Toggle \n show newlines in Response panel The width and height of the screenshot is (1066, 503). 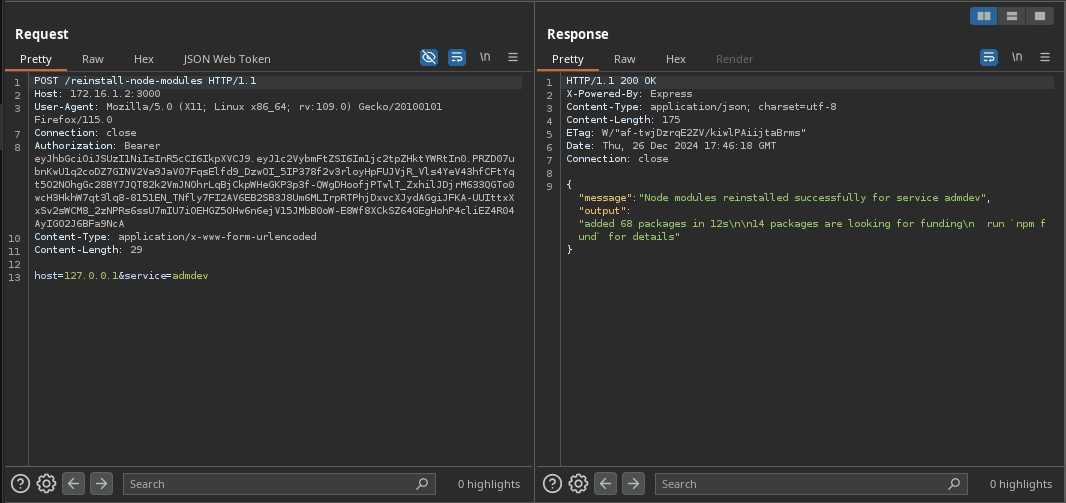click(1017, 58)
